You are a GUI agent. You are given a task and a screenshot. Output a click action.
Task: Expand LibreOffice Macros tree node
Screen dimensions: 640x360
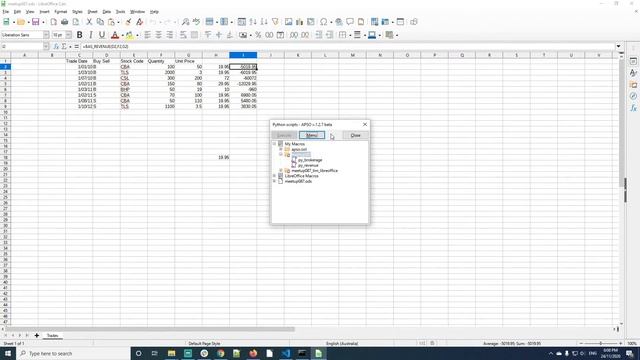[274, 176]
